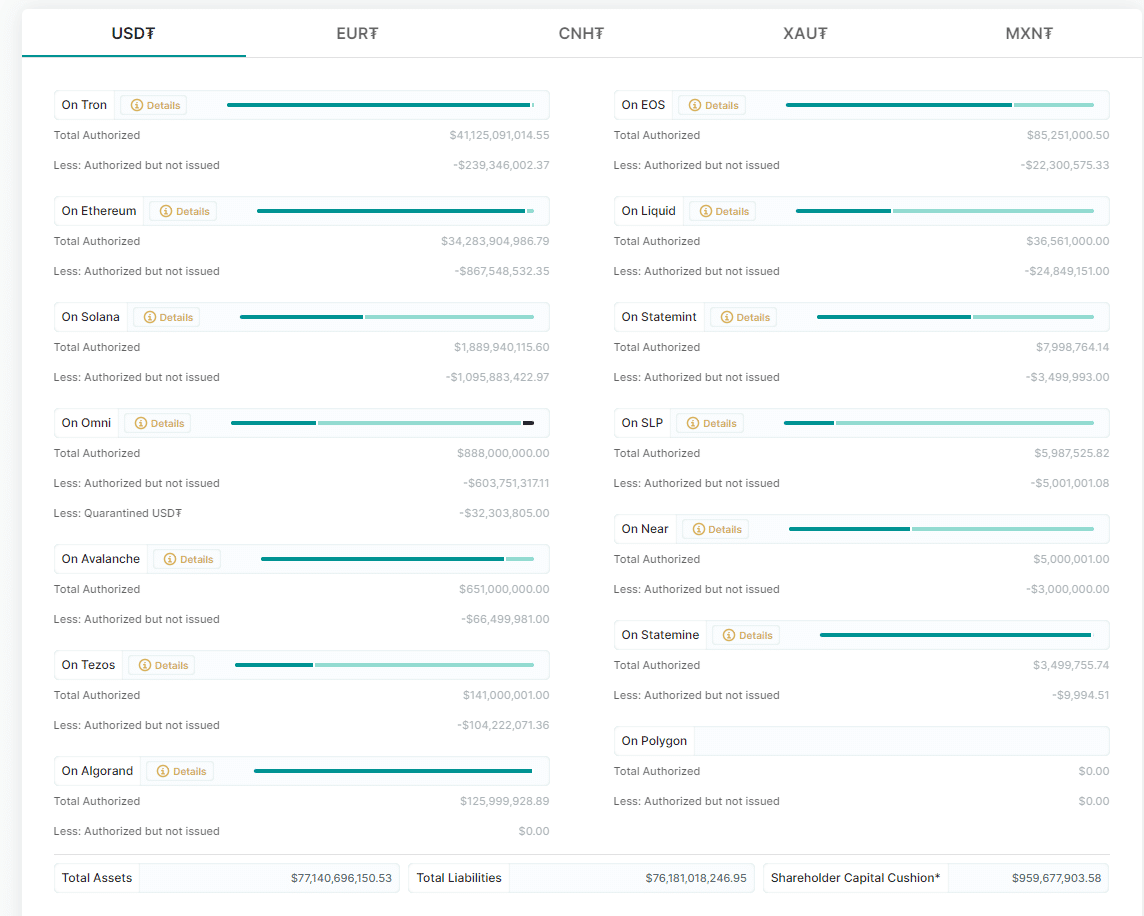Click the Details icon beside On Omni
This screenshot has width=1144, height=916.
point(141,423)
